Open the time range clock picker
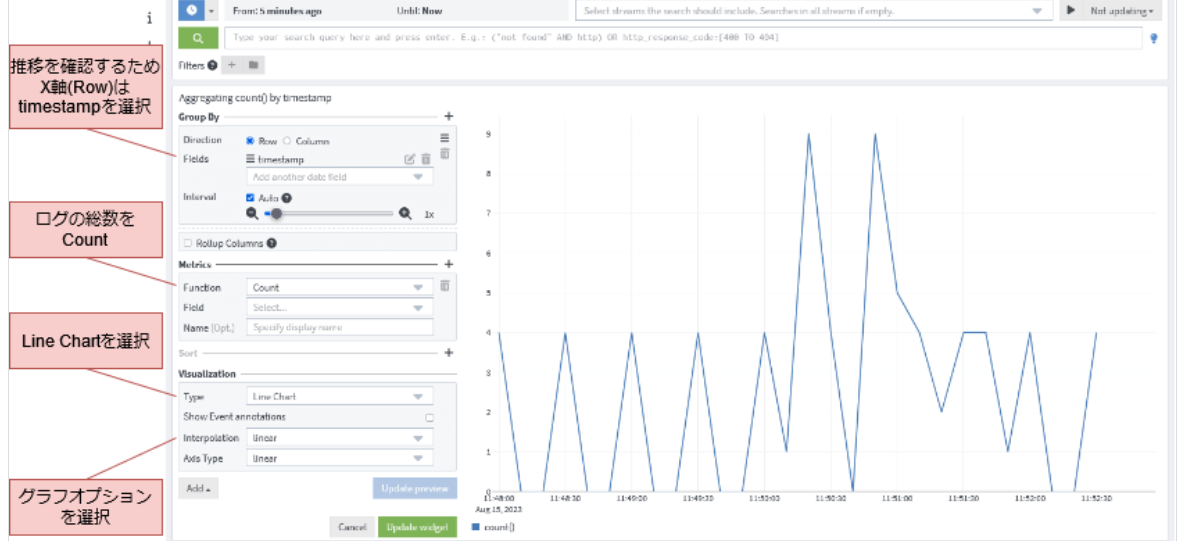The height and width of the screenshot is (541, 1180). pyautogui.click(x=190, y=10)
